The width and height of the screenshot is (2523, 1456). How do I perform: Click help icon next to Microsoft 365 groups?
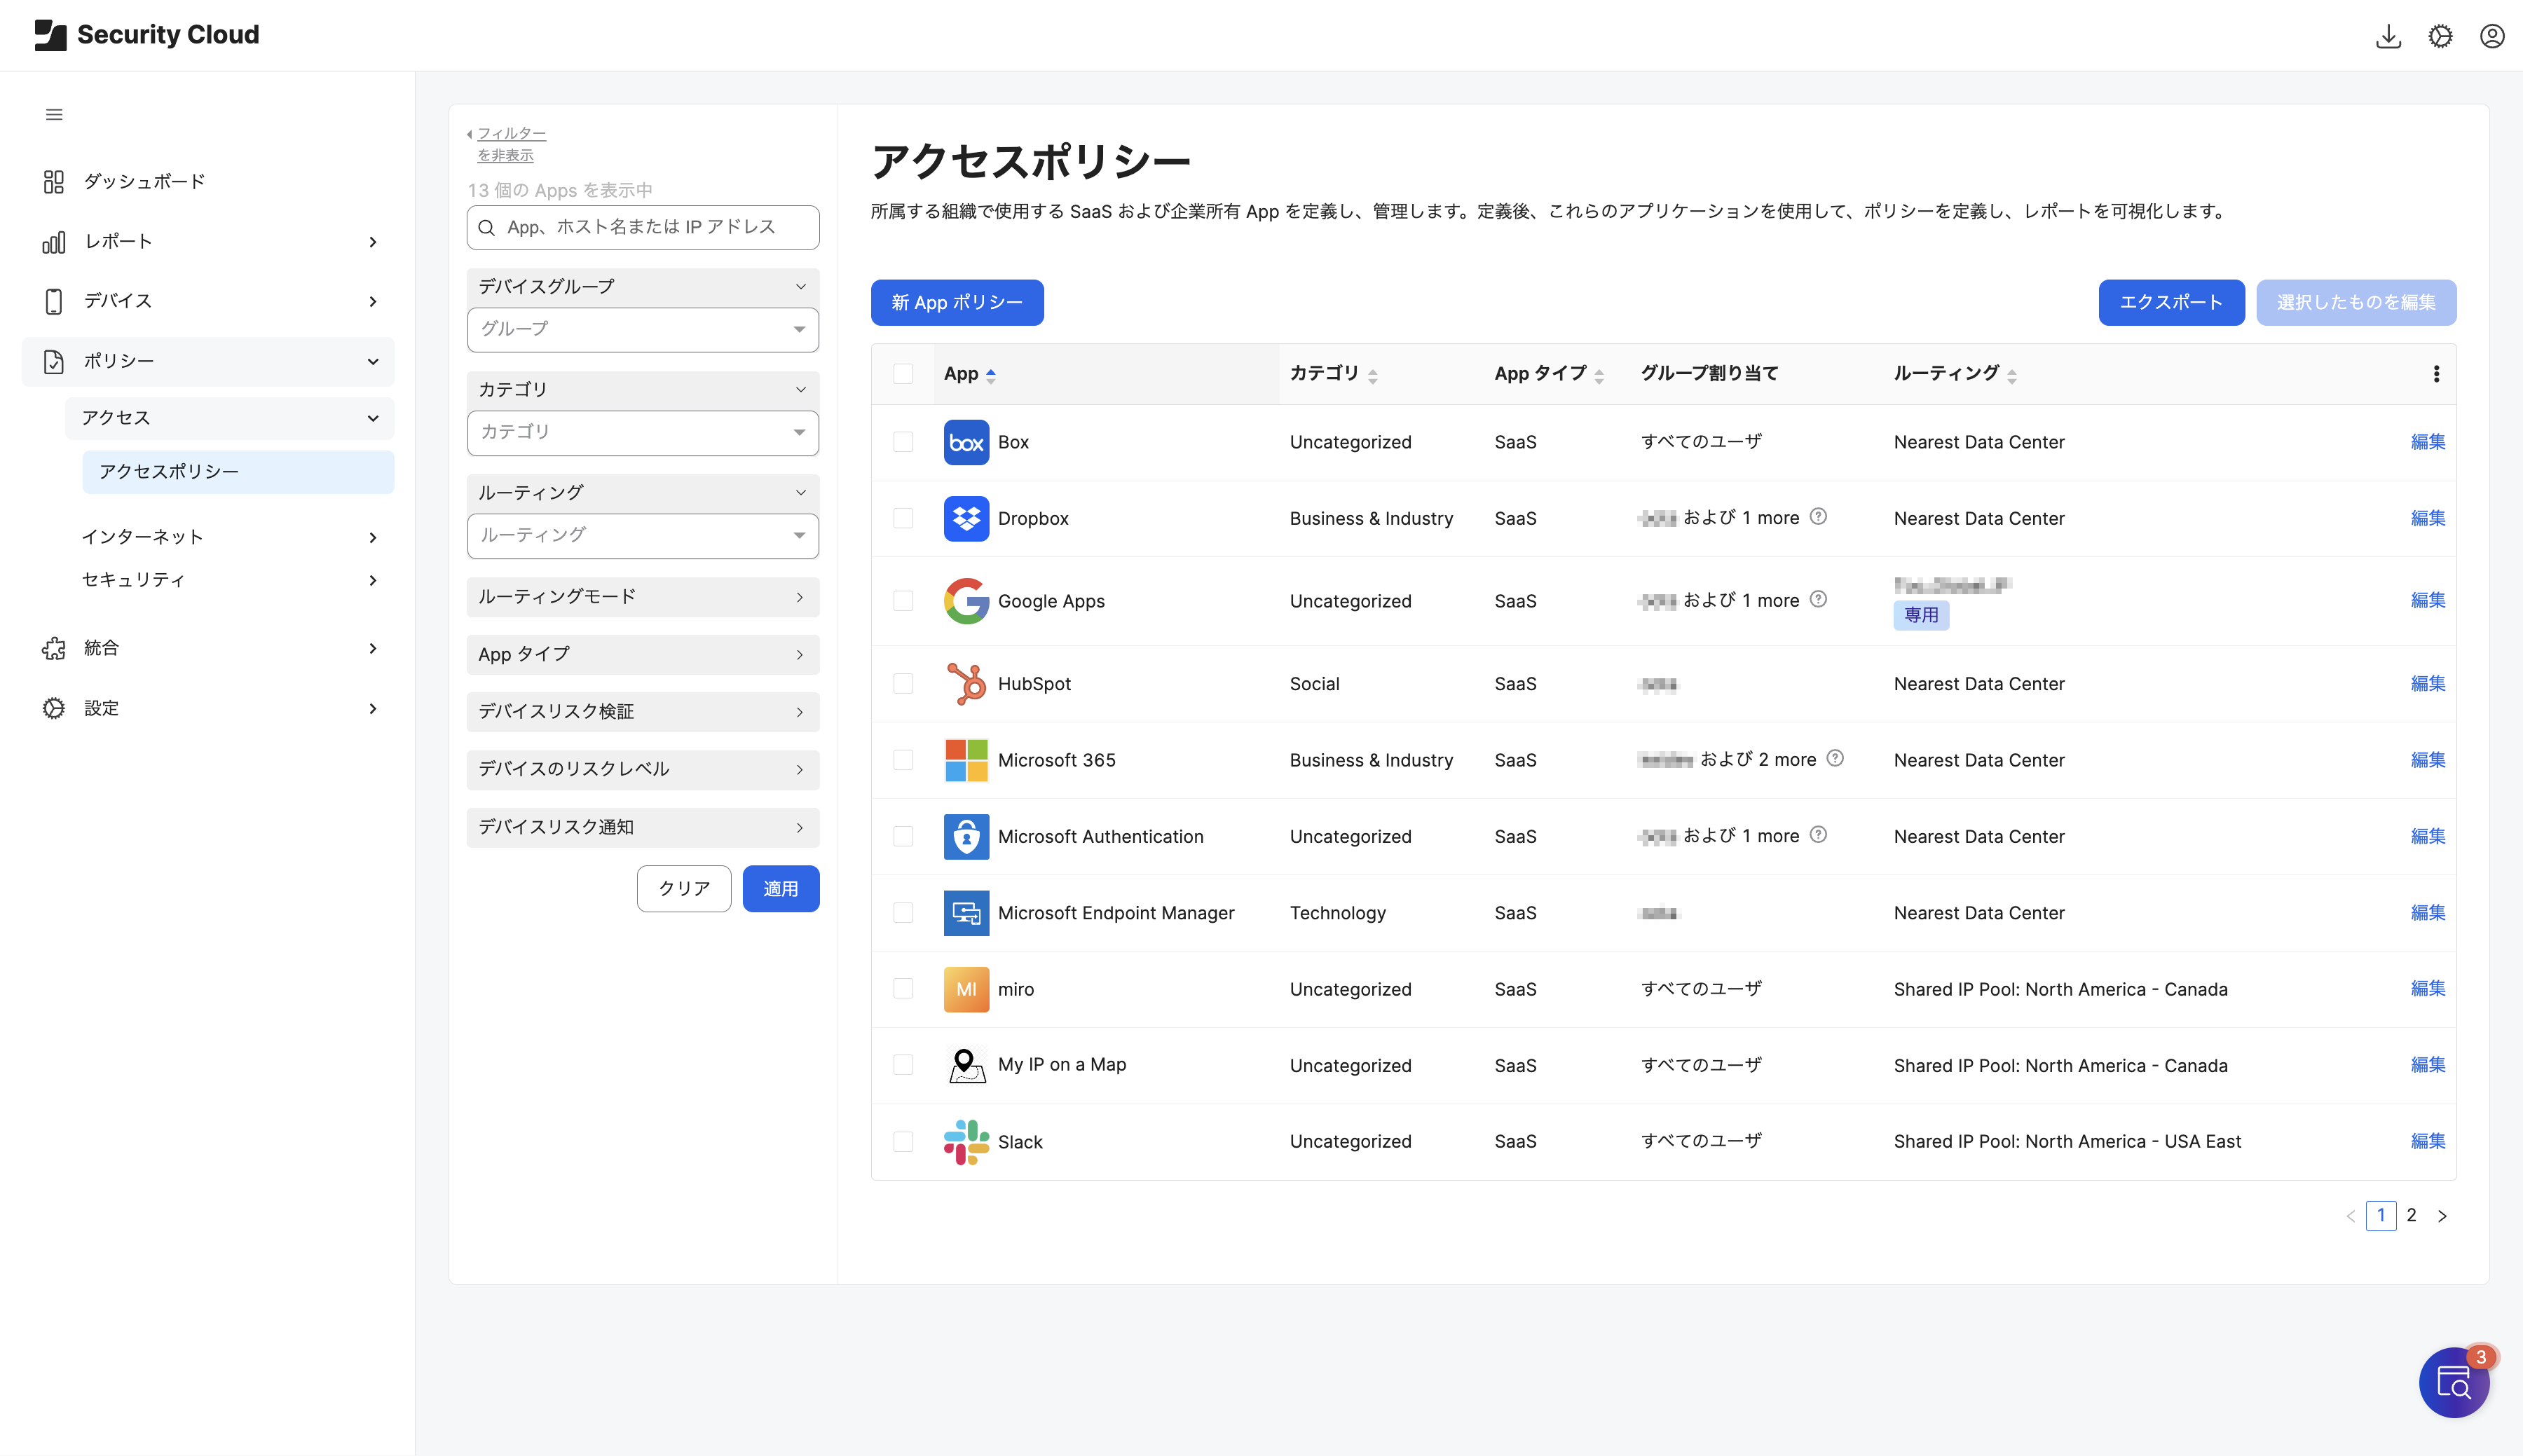click(1835, 758)
